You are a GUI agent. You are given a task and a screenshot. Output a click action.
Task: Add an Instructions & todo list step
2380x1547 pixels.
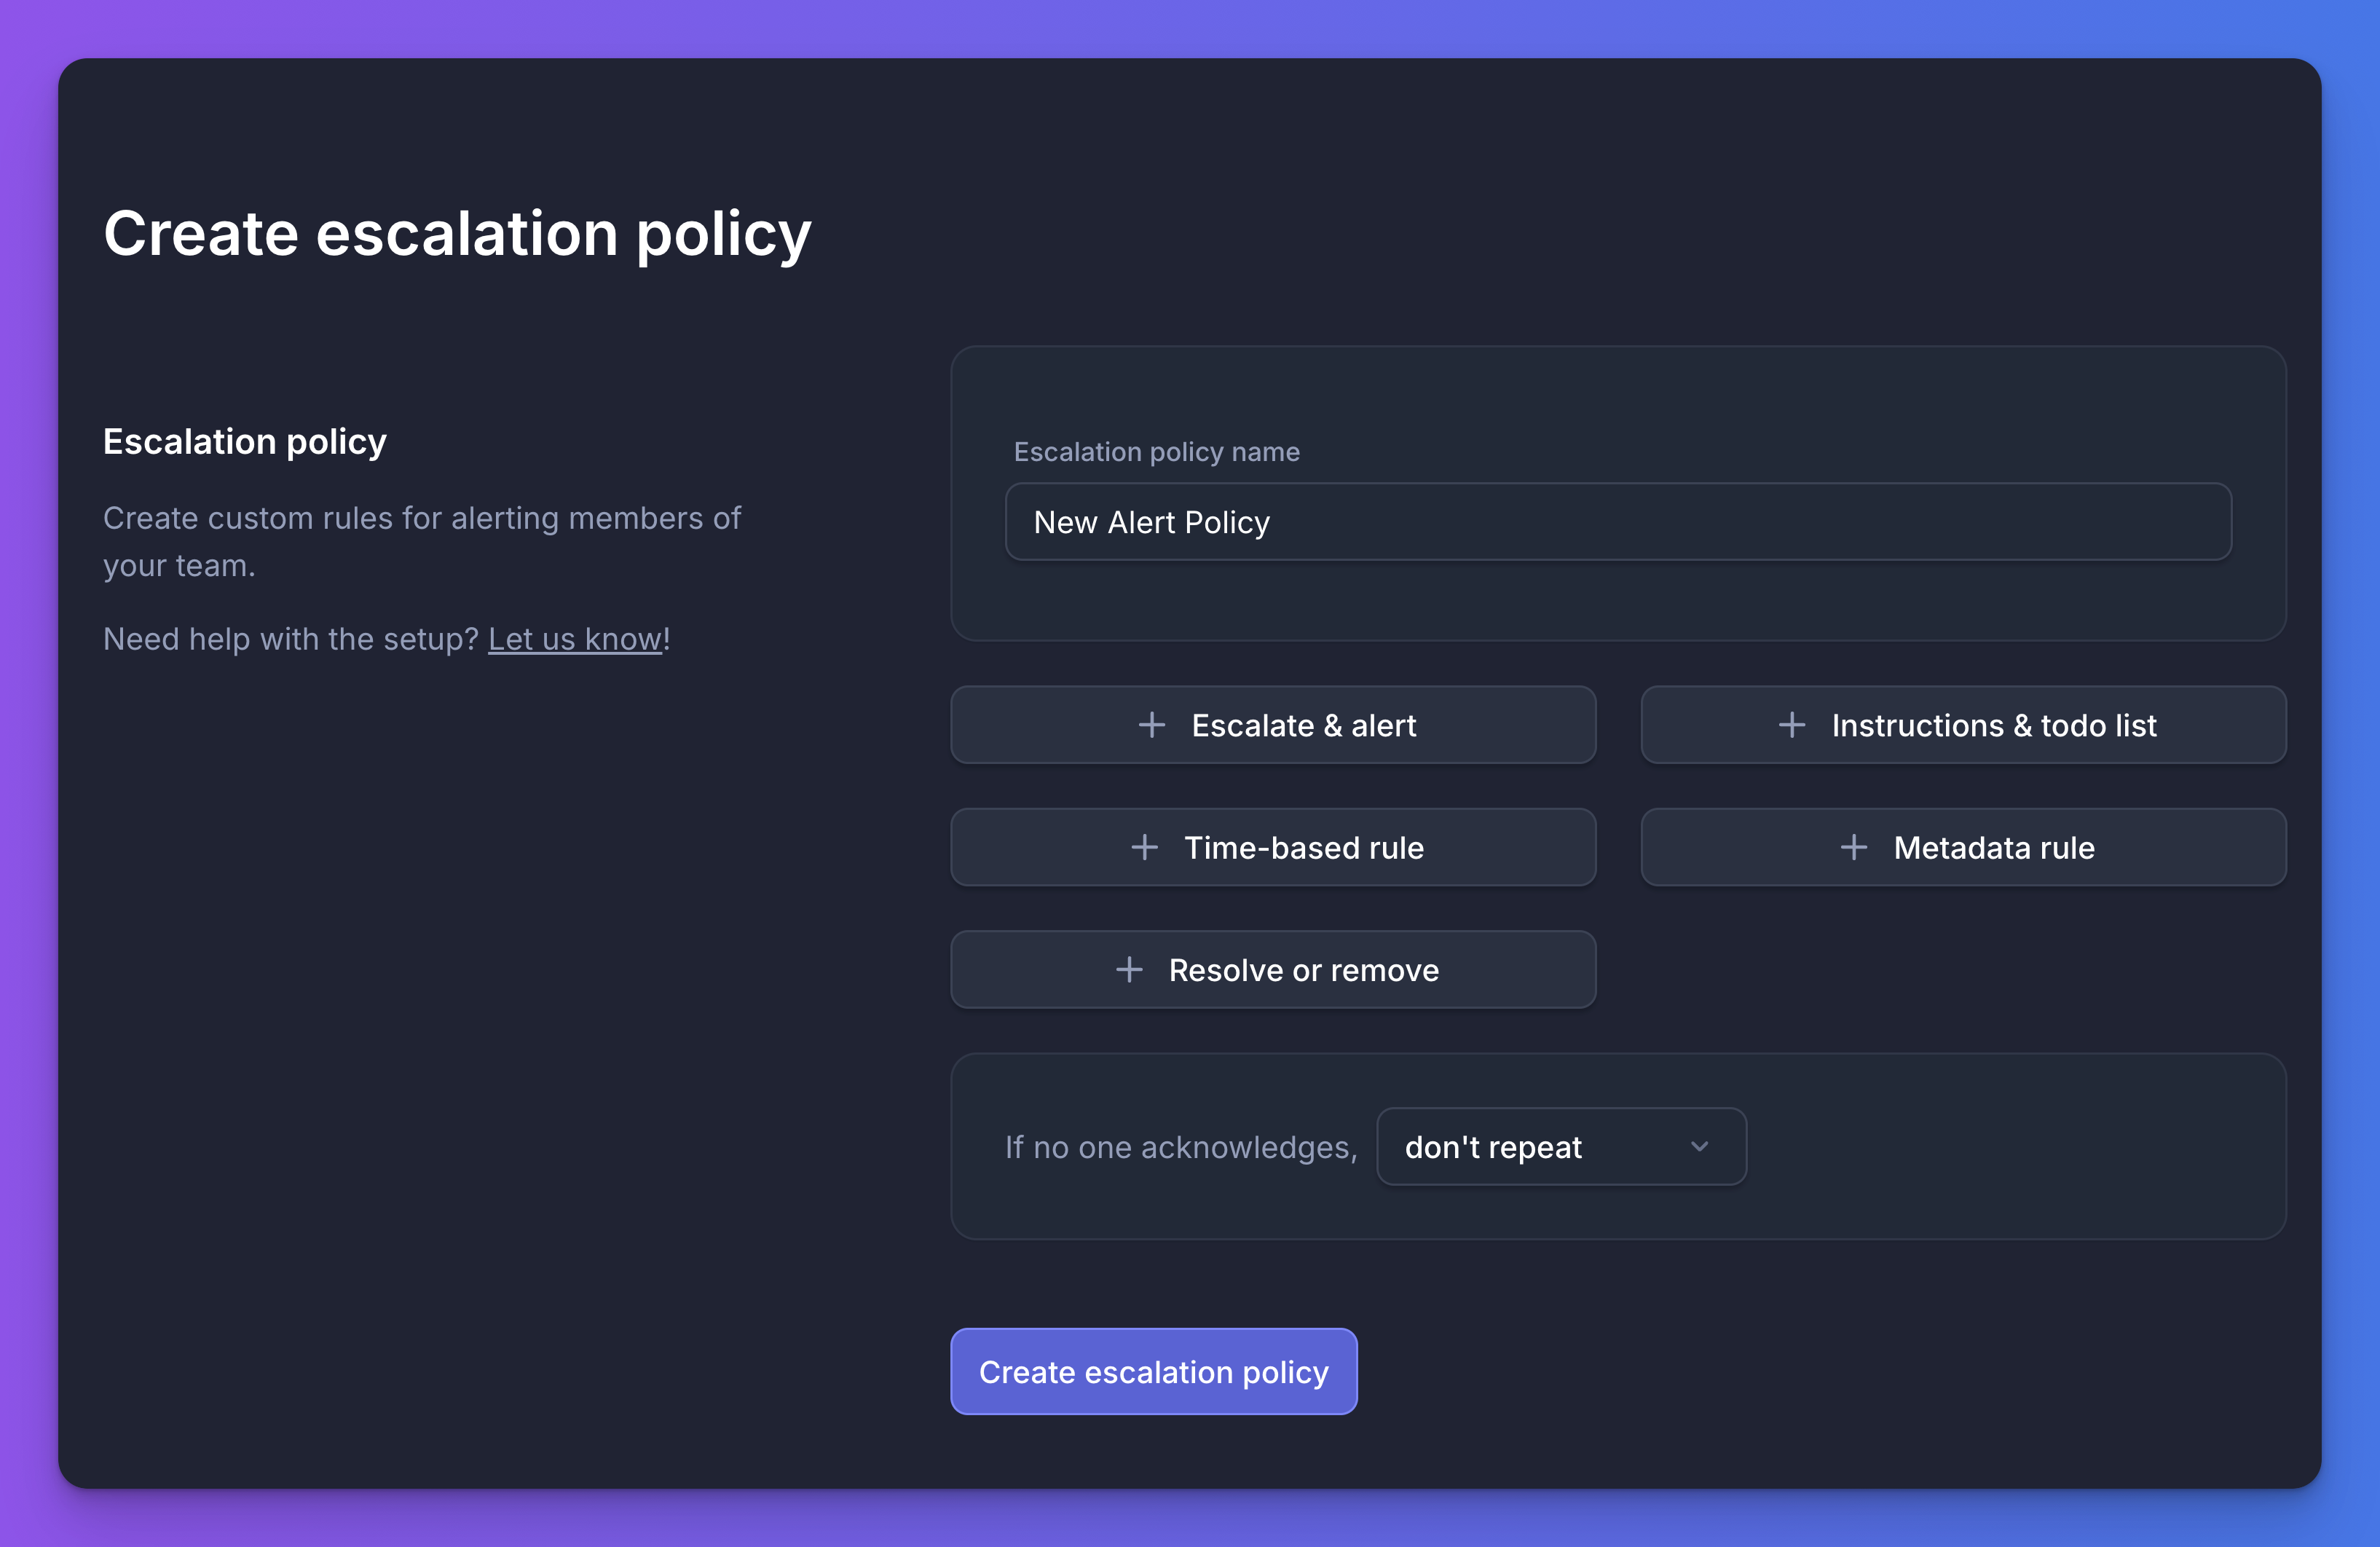pos(1963,725)
